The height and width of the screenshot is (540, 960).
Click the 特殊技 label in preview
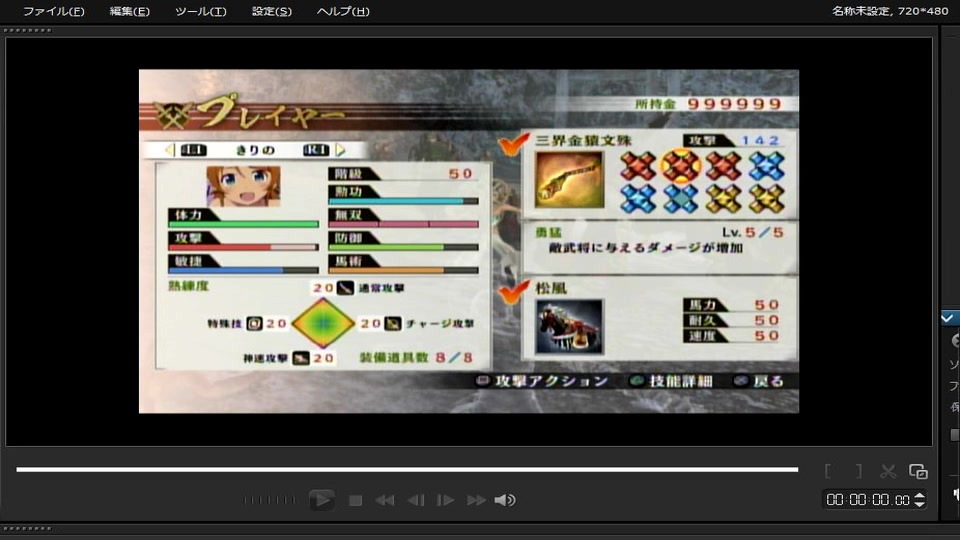pos(225,324)
